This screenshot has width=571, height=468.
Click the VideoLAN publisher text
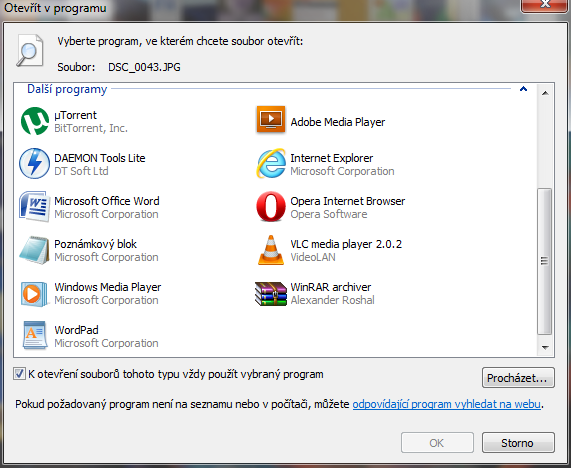313,257
